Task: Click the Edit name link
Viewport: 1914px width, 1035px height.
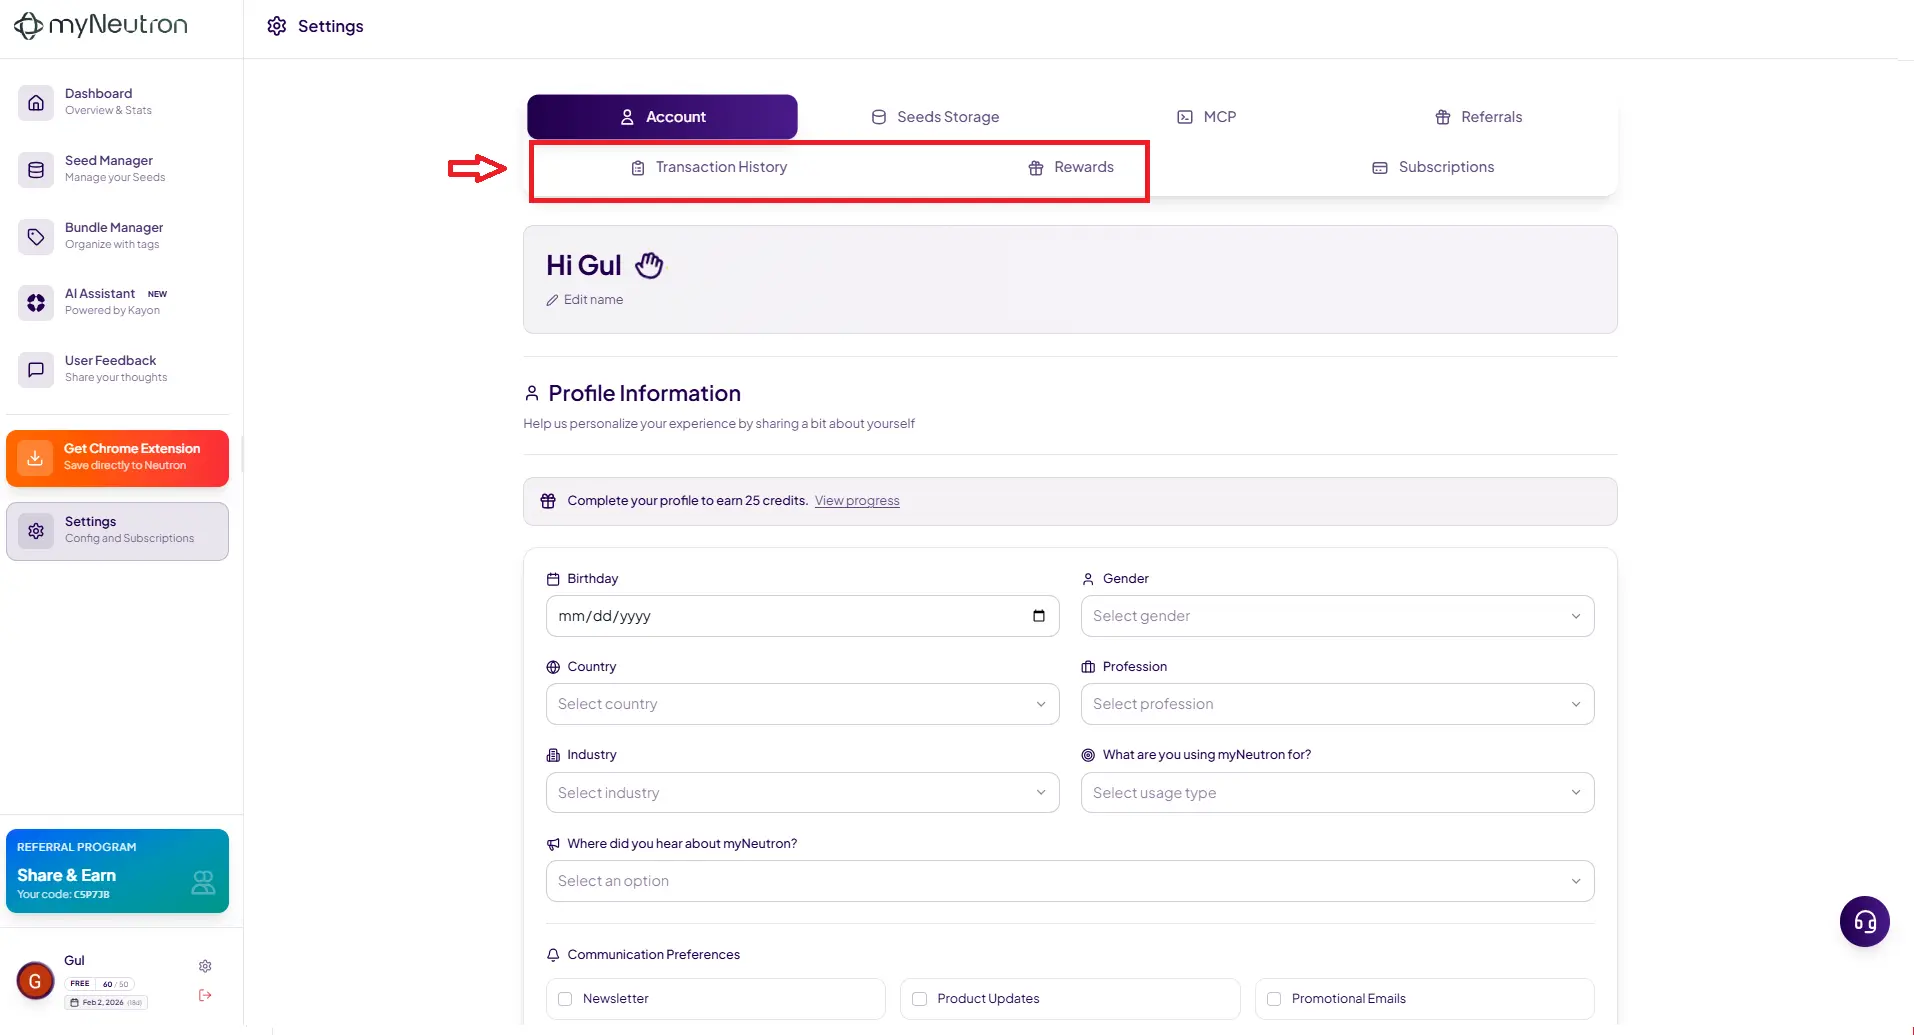Action: point(593,300)
